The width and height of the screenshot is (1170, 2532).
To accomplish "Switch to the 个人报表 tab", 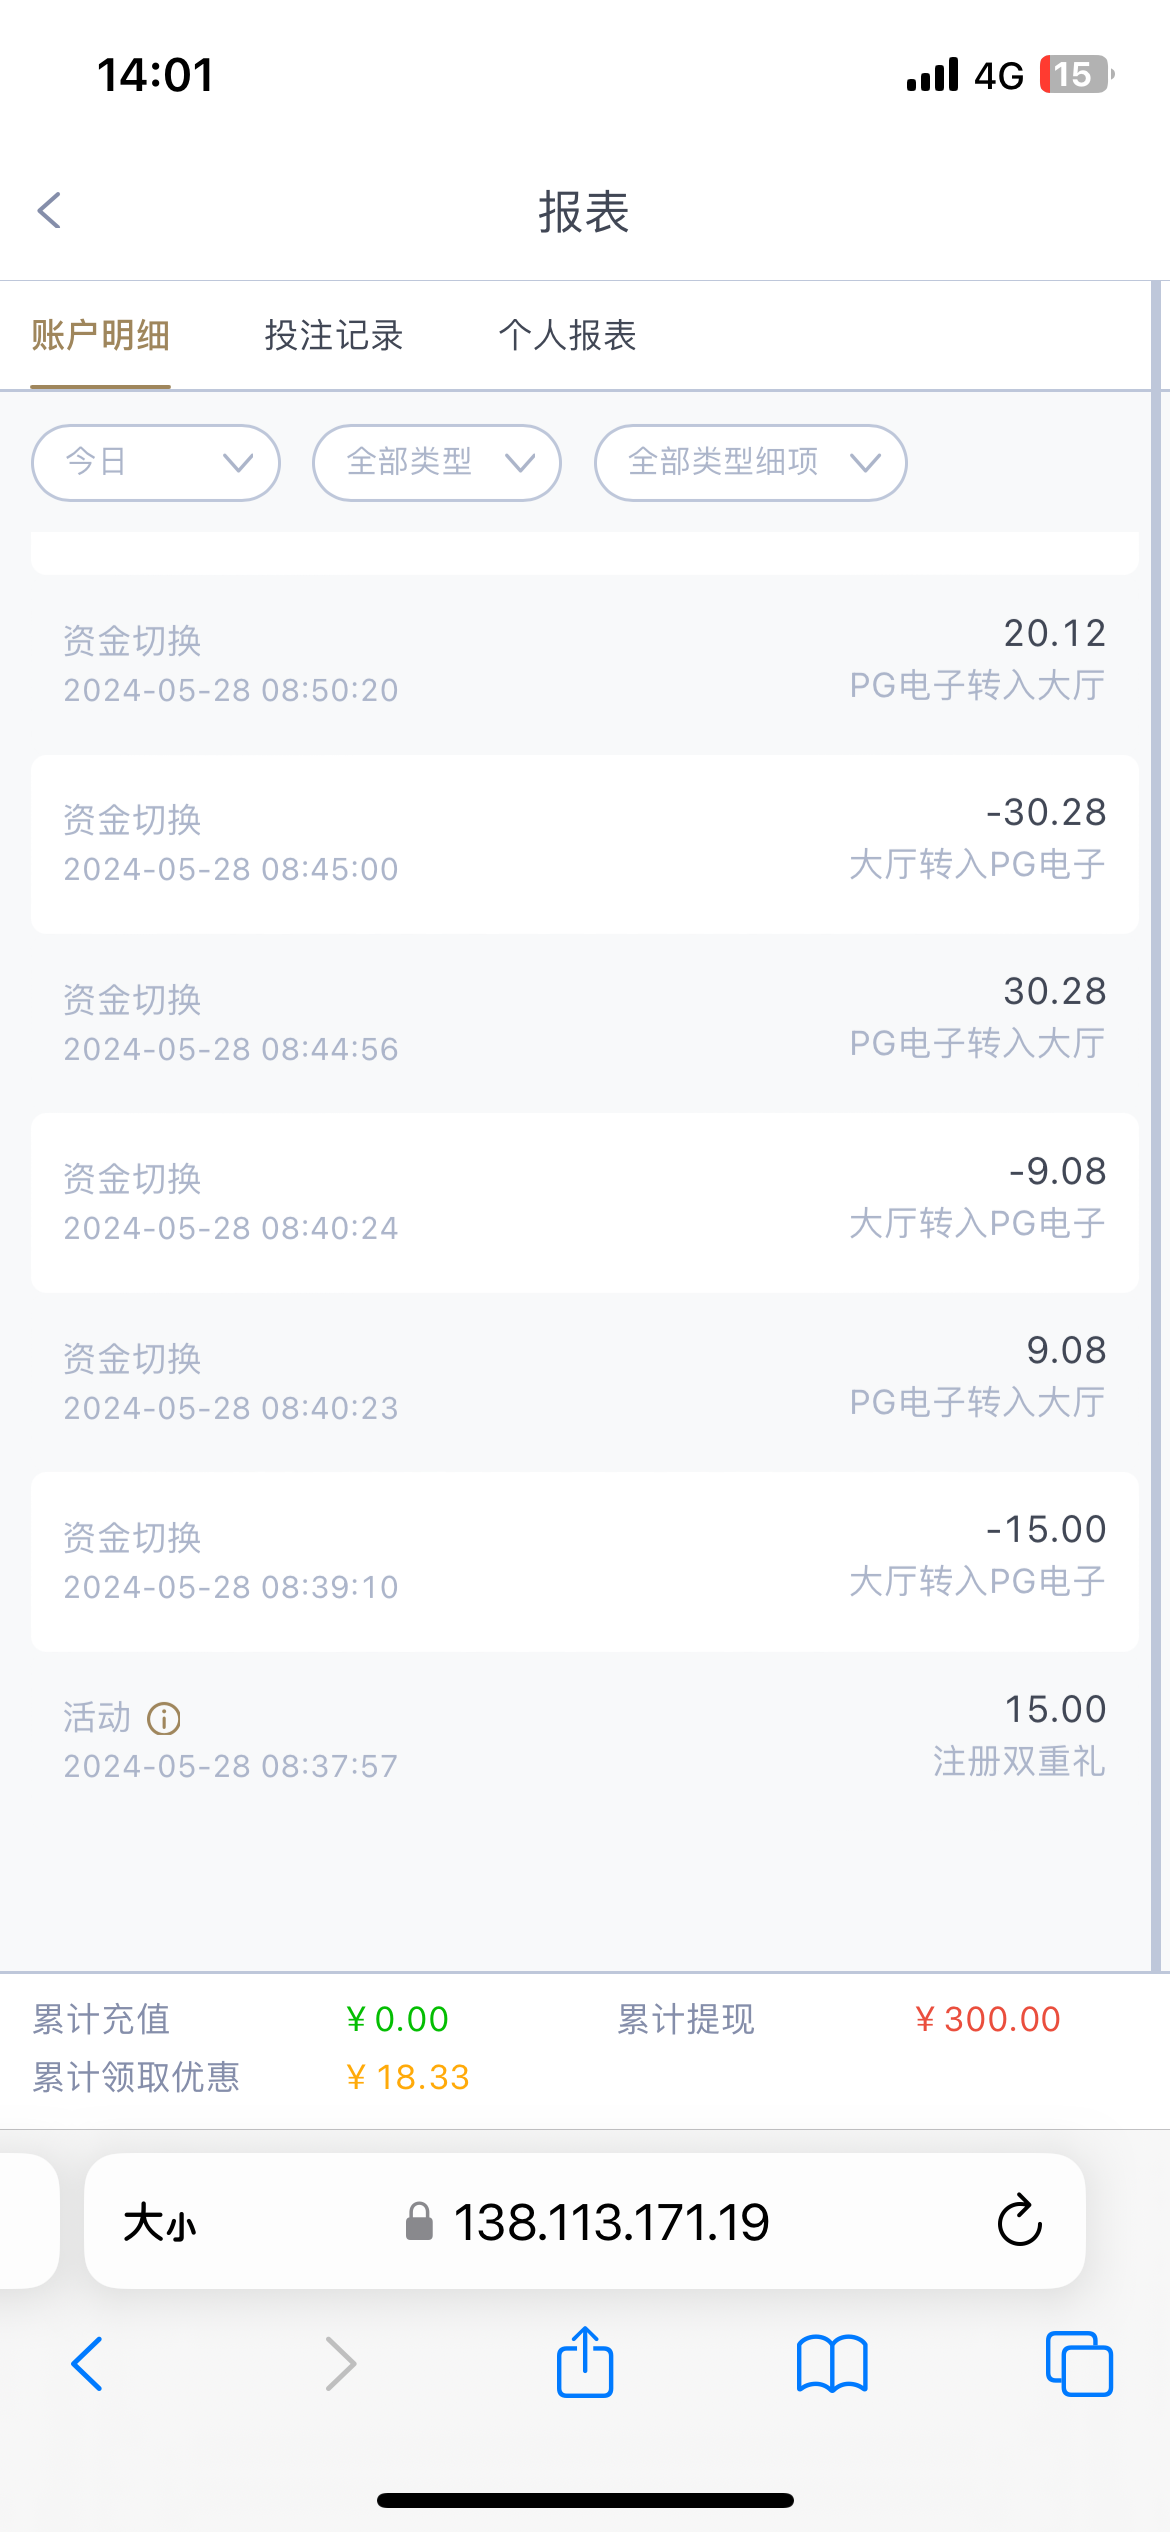I will [x=568, y=336].
